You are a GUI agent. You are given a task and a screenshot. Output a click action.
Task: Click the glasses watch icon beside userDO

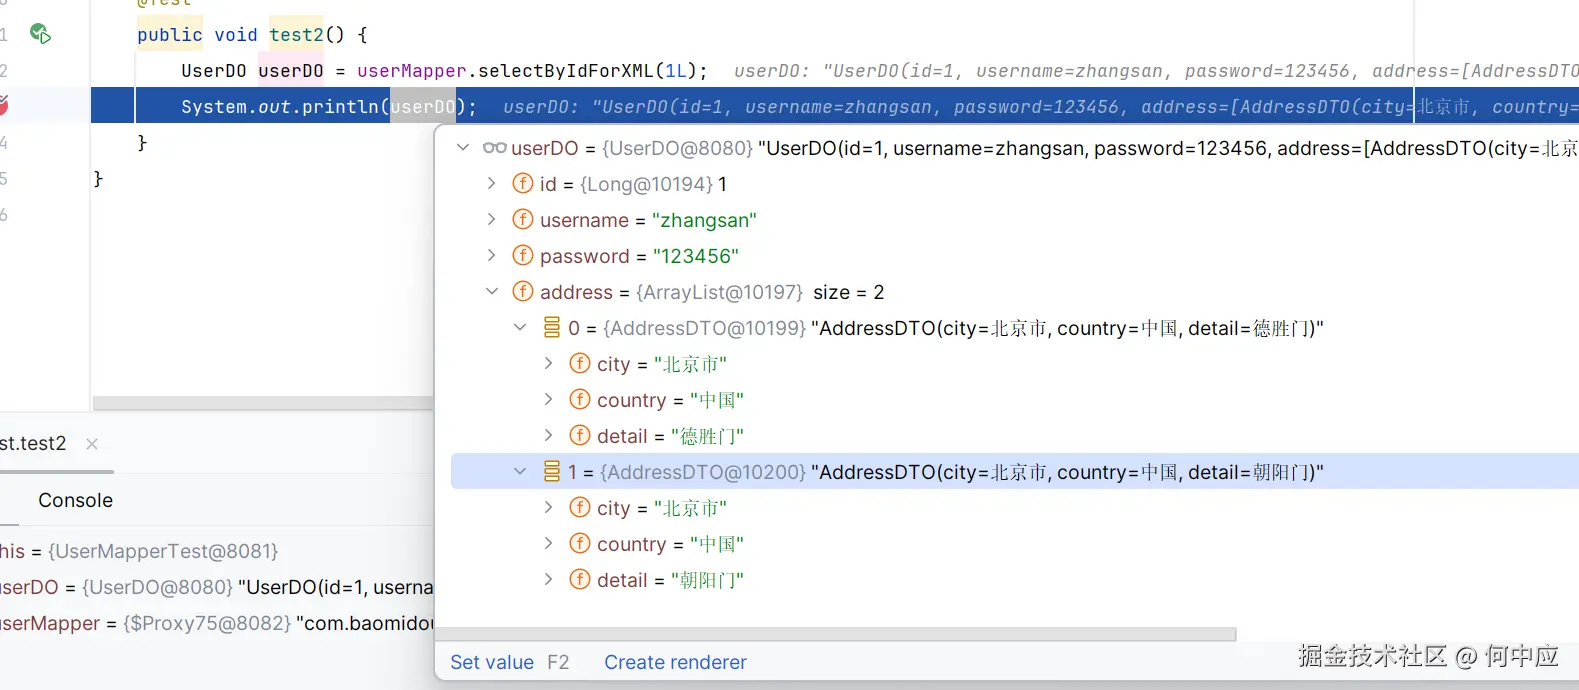[494, 148]
